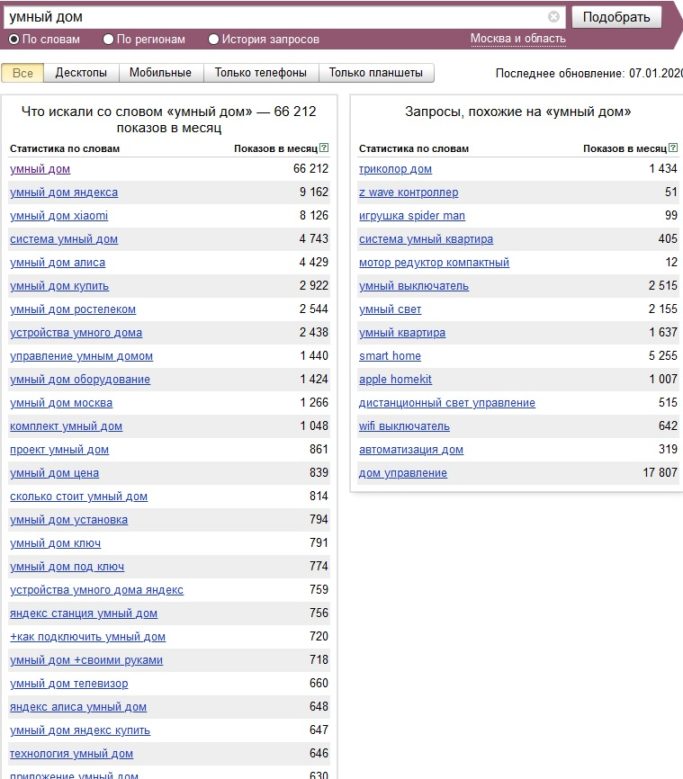The width and height of the screenshot is (683, 779).
Task: Select the 'По регионам' radio button
Action: click(108, 39)
